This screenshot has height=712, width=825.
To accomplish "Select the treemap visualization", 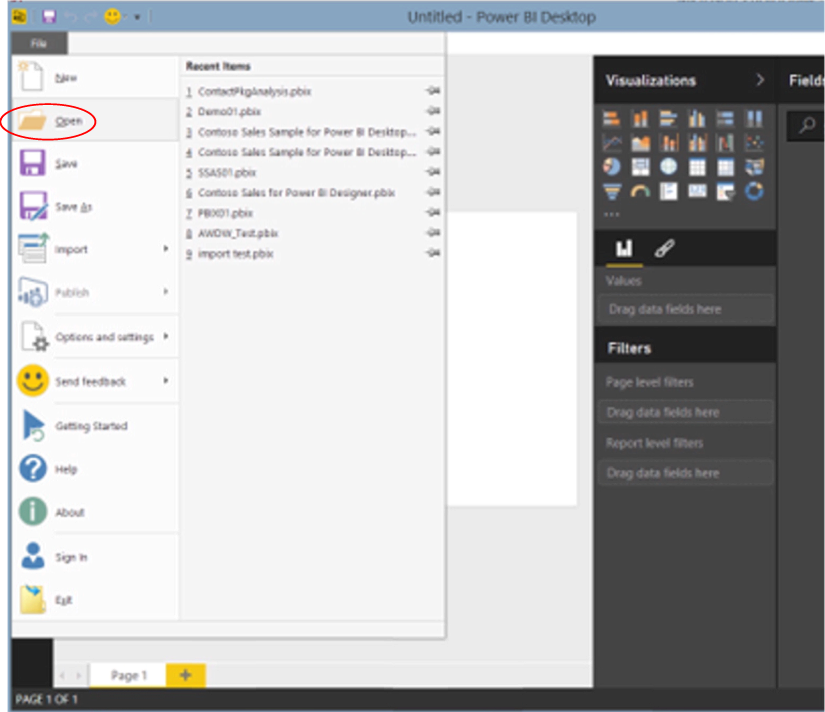I will tap(640, 167).
